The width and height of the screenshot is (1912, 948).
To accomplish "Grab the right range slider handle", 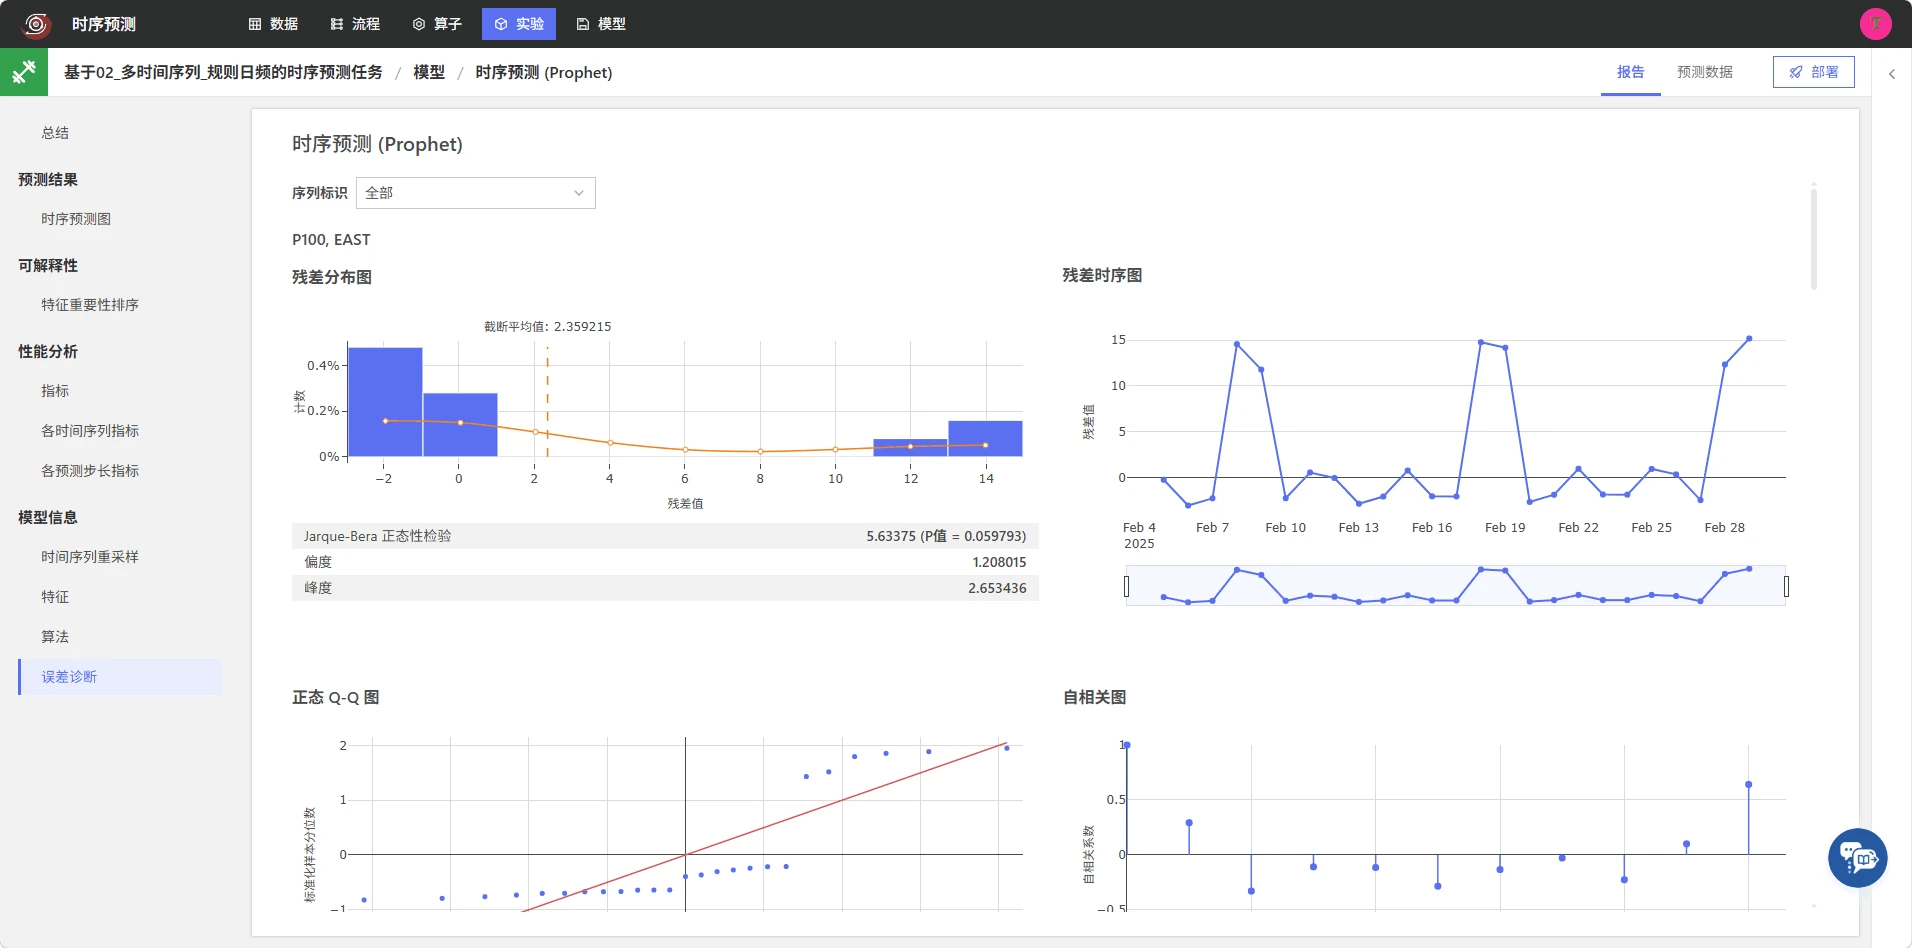I will 1786,586.
